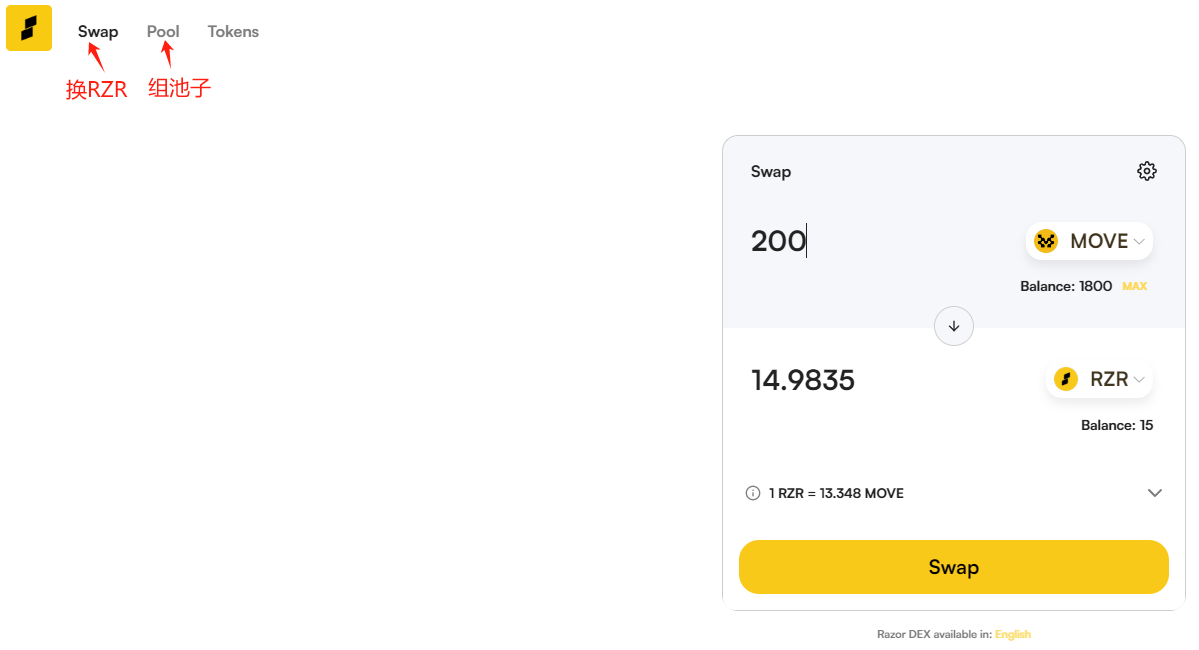Click the yellow Swap button
The image size is (1199, 650).
pyautogui.click(x=954, y=567)
